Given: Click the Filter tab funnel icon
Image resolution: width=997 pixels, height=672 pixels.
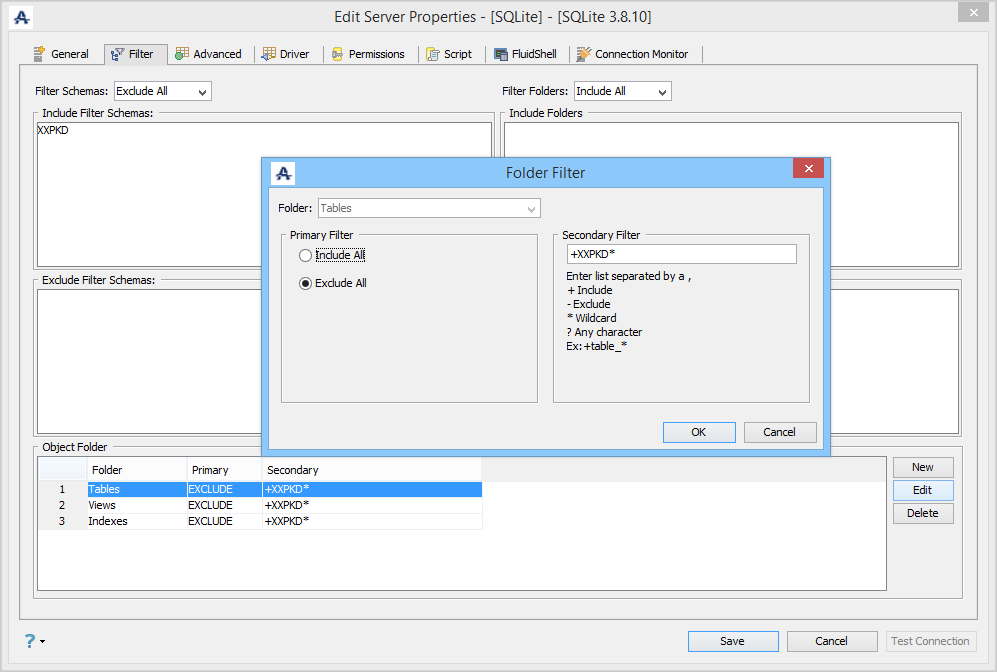Looking at the screenshot, I should click(118, 55).
